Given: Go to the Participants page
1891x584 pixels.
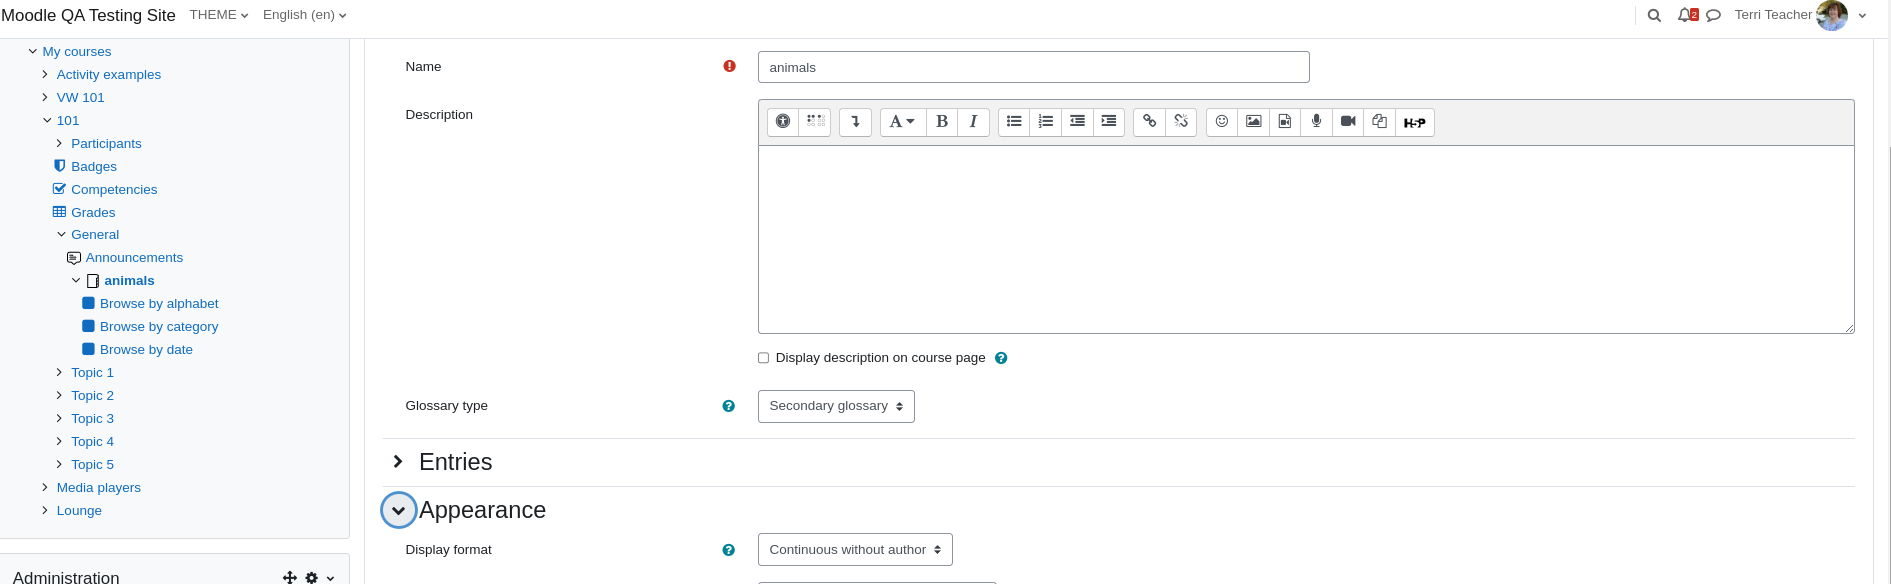Looking at the screenshot, I should click(x=106, y=144).
